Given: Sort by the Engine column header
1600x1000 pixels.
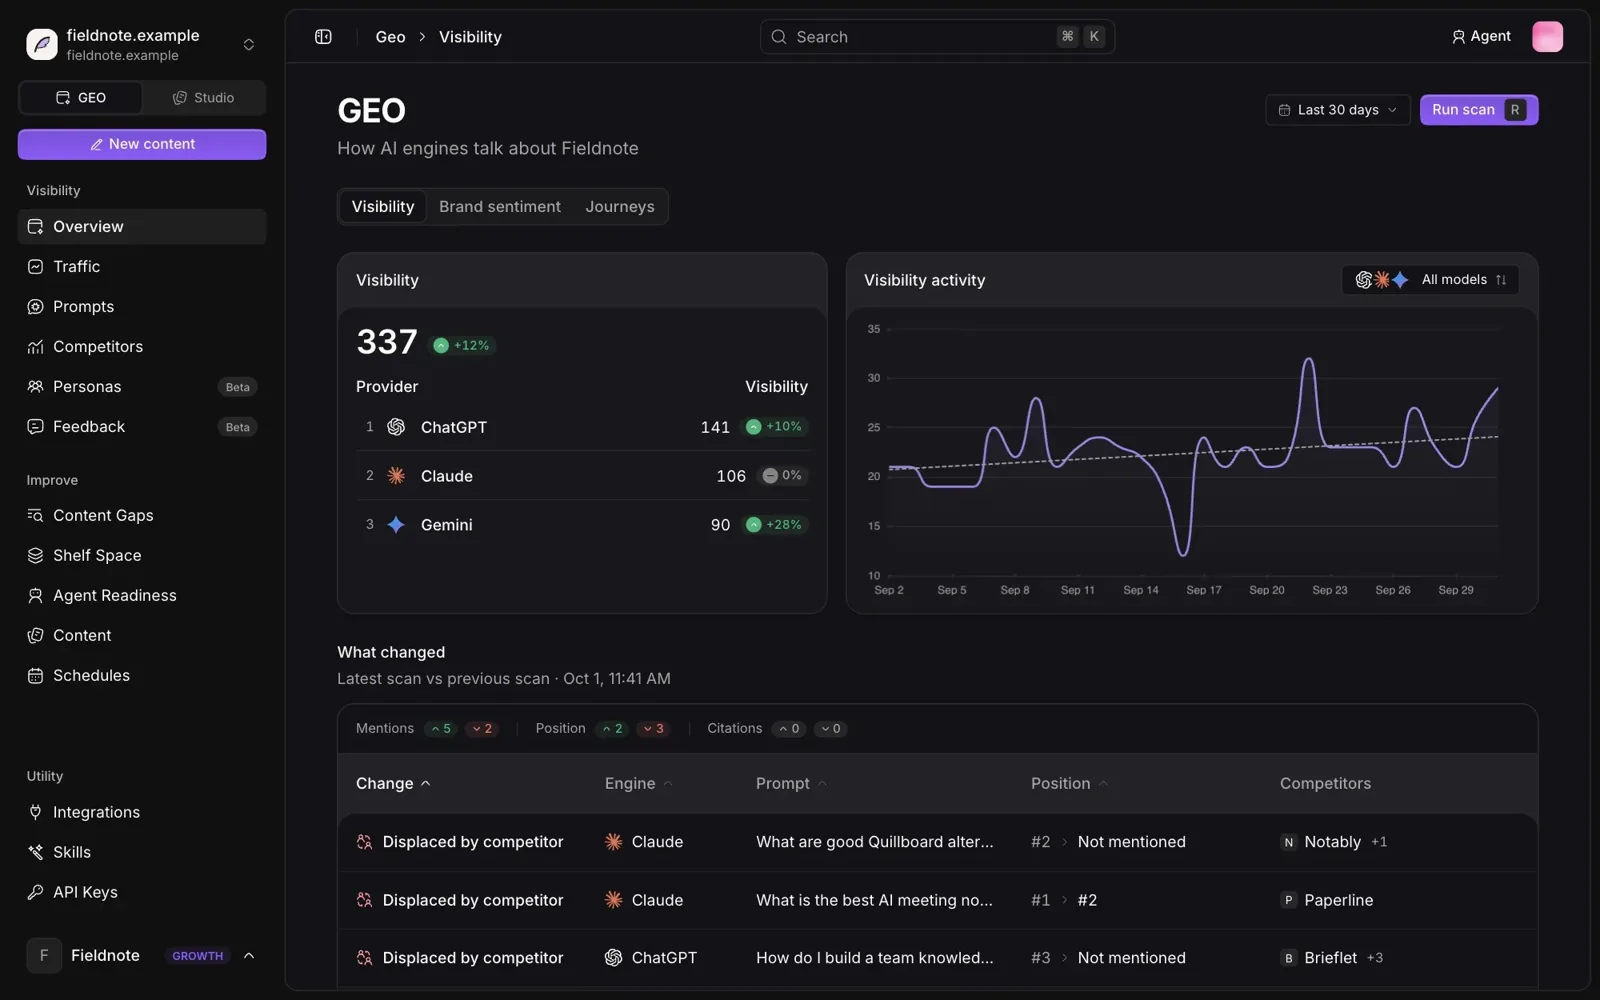Looking at the screenshot, I should tap(638, 784).
